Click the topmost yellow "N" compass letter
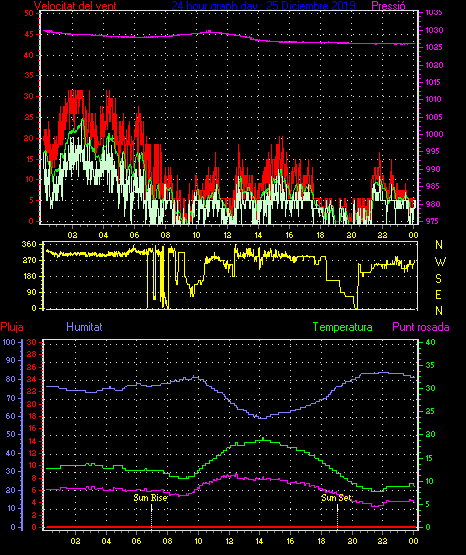The height and width of the screenshot is (555, 466). click(439, 245)
